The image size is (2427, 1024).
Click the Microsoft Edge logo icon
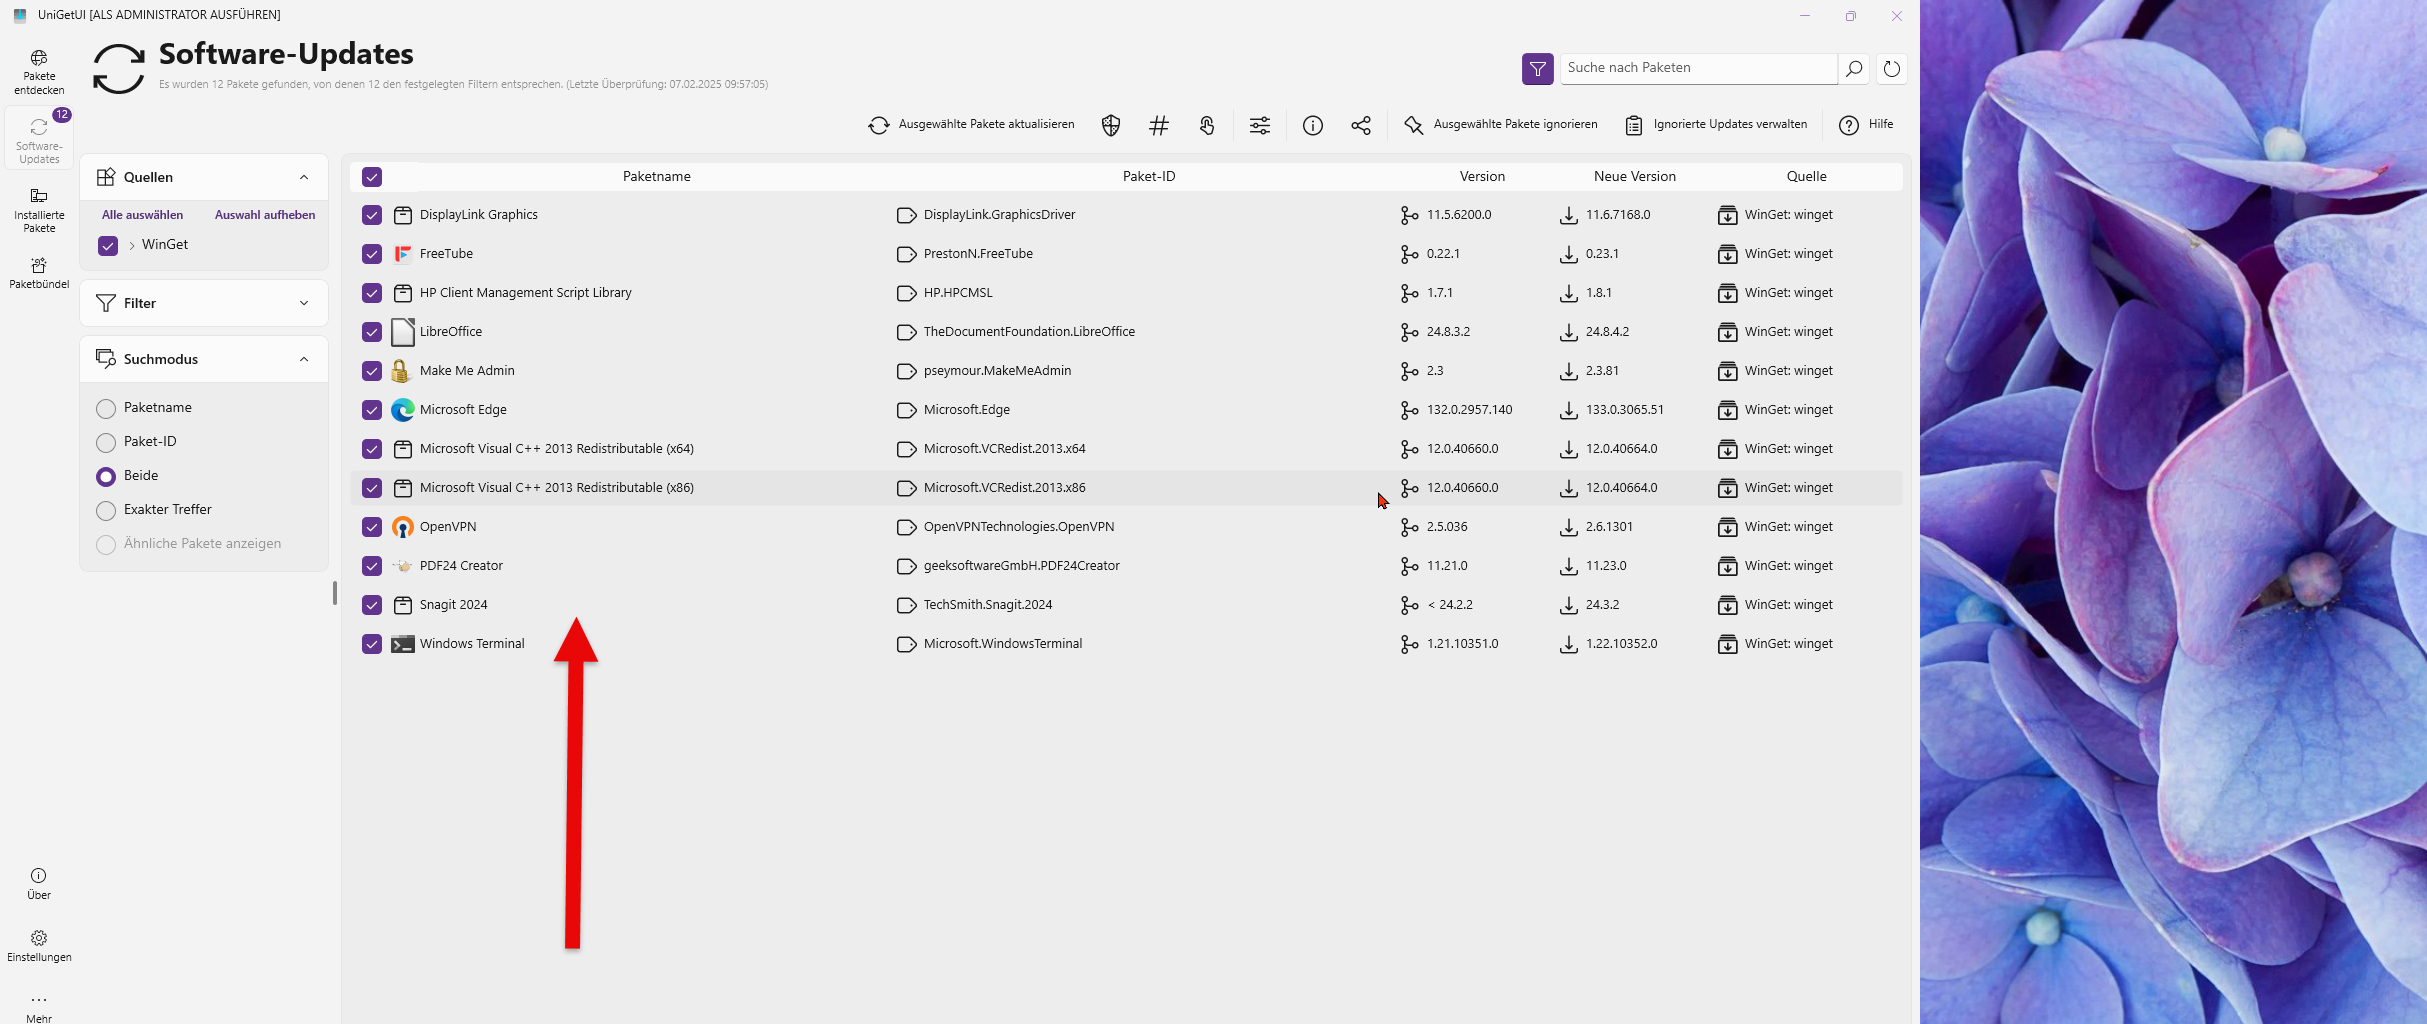[x=403, y=410]
